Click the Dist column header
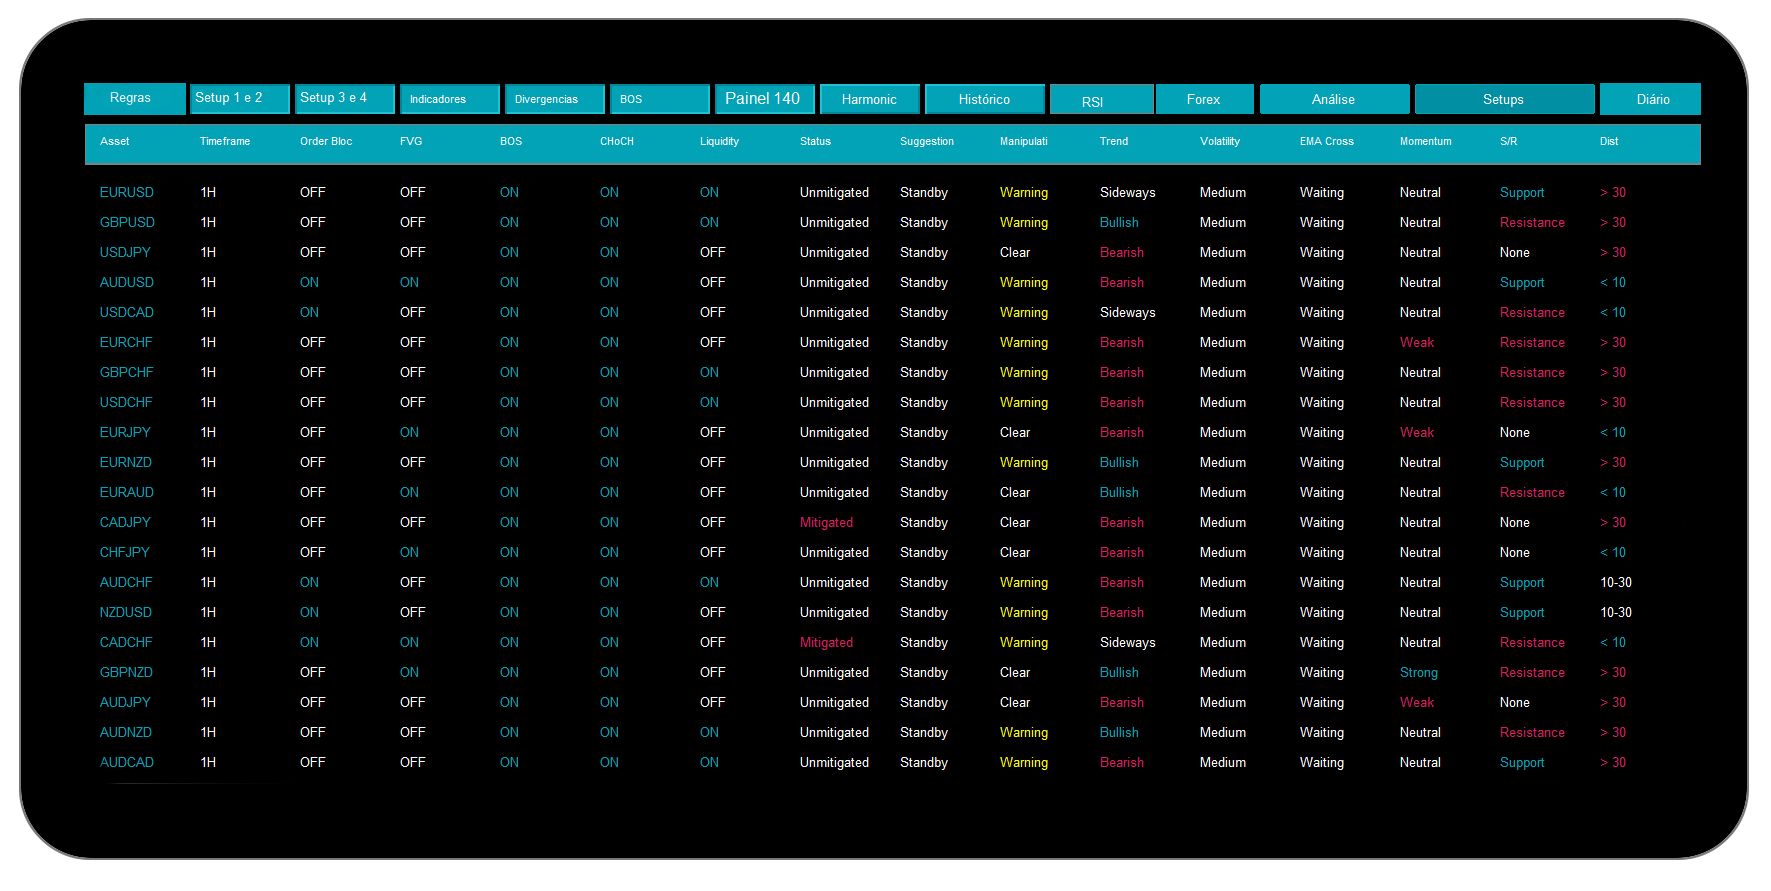The image size is (1771, 891). coord(1609,142)
